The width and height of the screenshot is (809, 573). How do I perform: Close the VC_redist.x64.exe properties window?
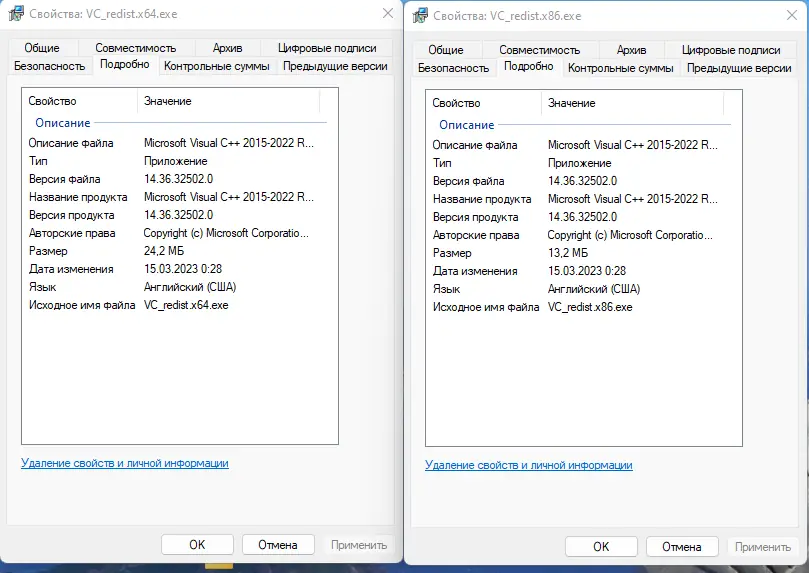click(387, 14)
